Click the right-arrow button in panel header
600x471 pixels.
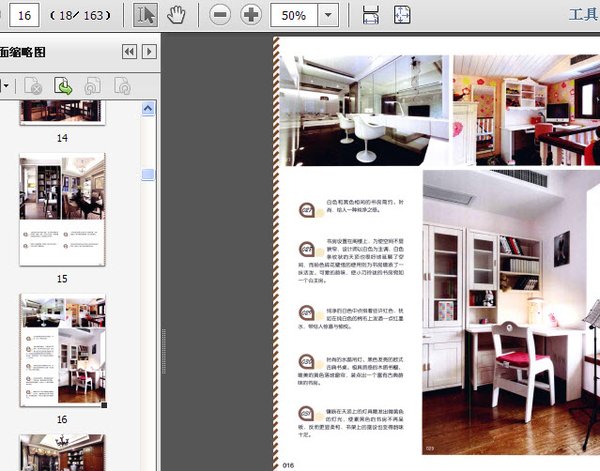click(x=149, y=52)
